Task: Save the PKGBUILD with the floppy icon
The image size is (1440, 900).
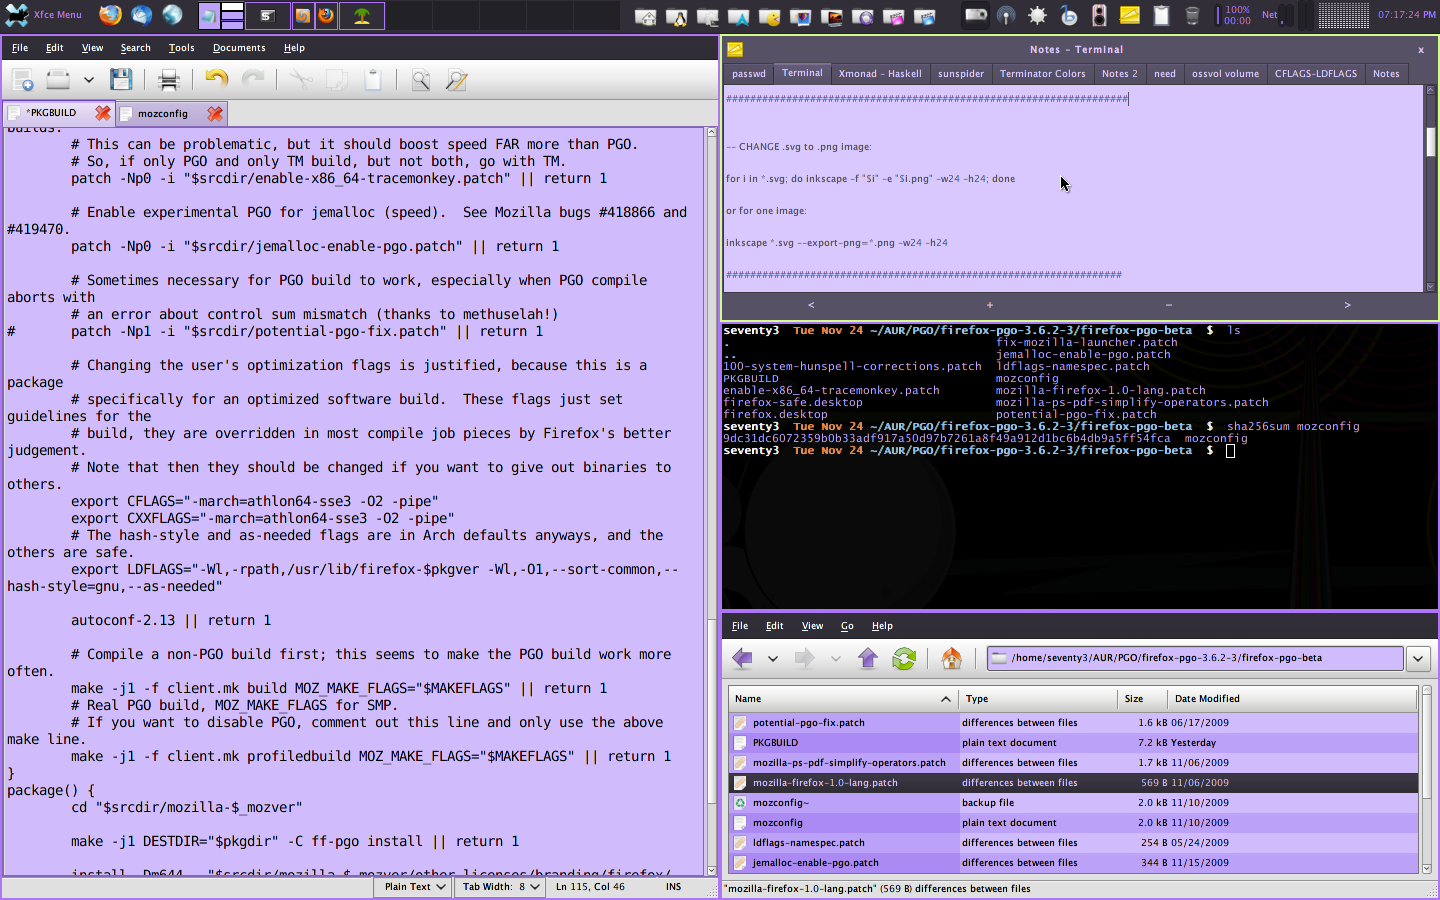Action: coord(121,80)
